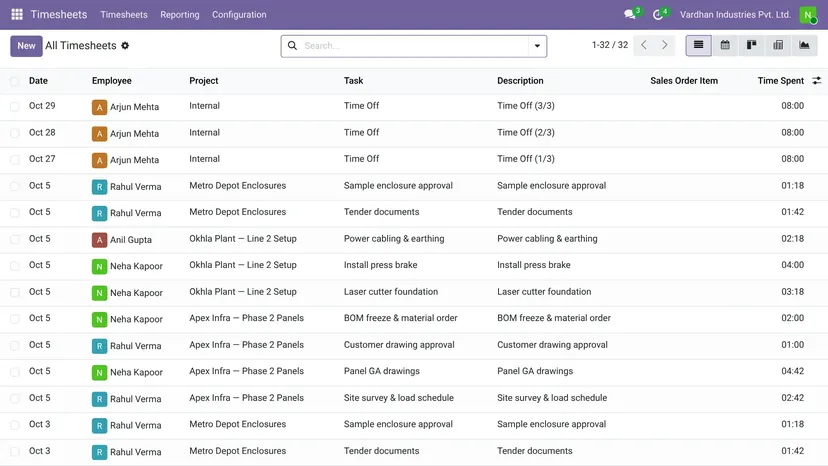828x466 pixels.
Task: Open the Timesheets menu
Action: (124, 15)
